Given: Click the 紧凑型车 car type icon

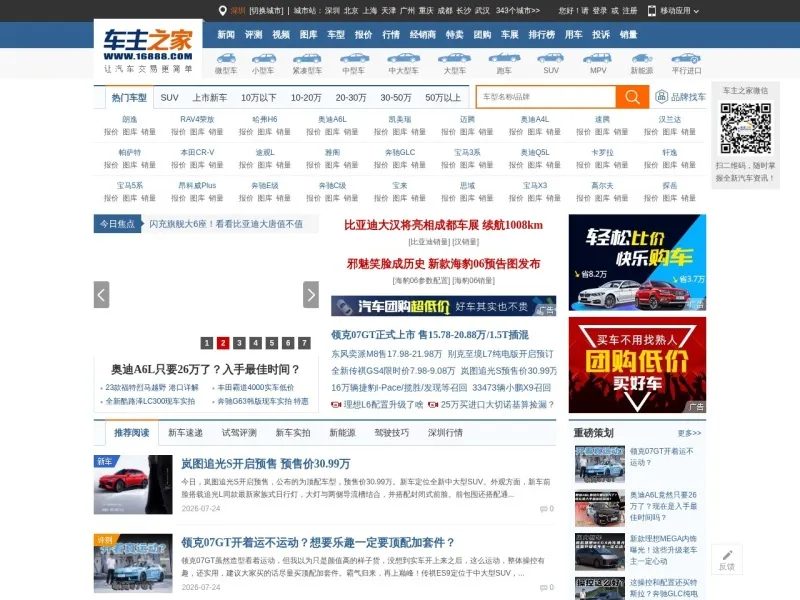Looking at the screenshot, I should click(307, 58).
